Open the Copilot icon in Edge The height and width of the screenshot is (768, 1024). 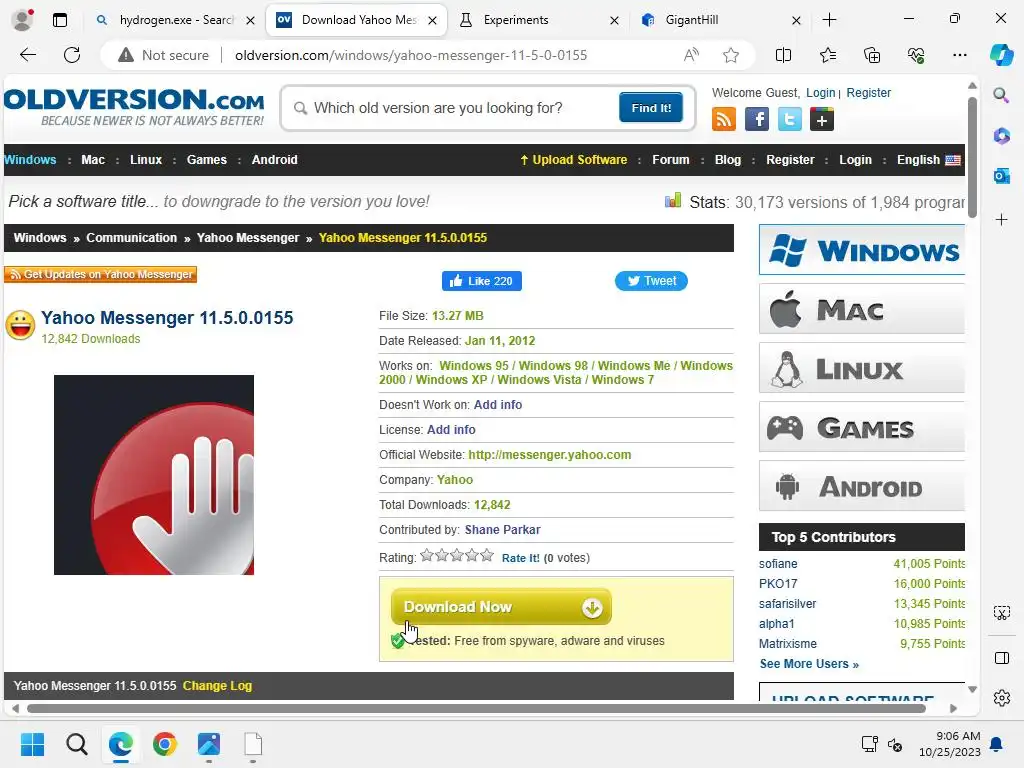[1001, 55]
